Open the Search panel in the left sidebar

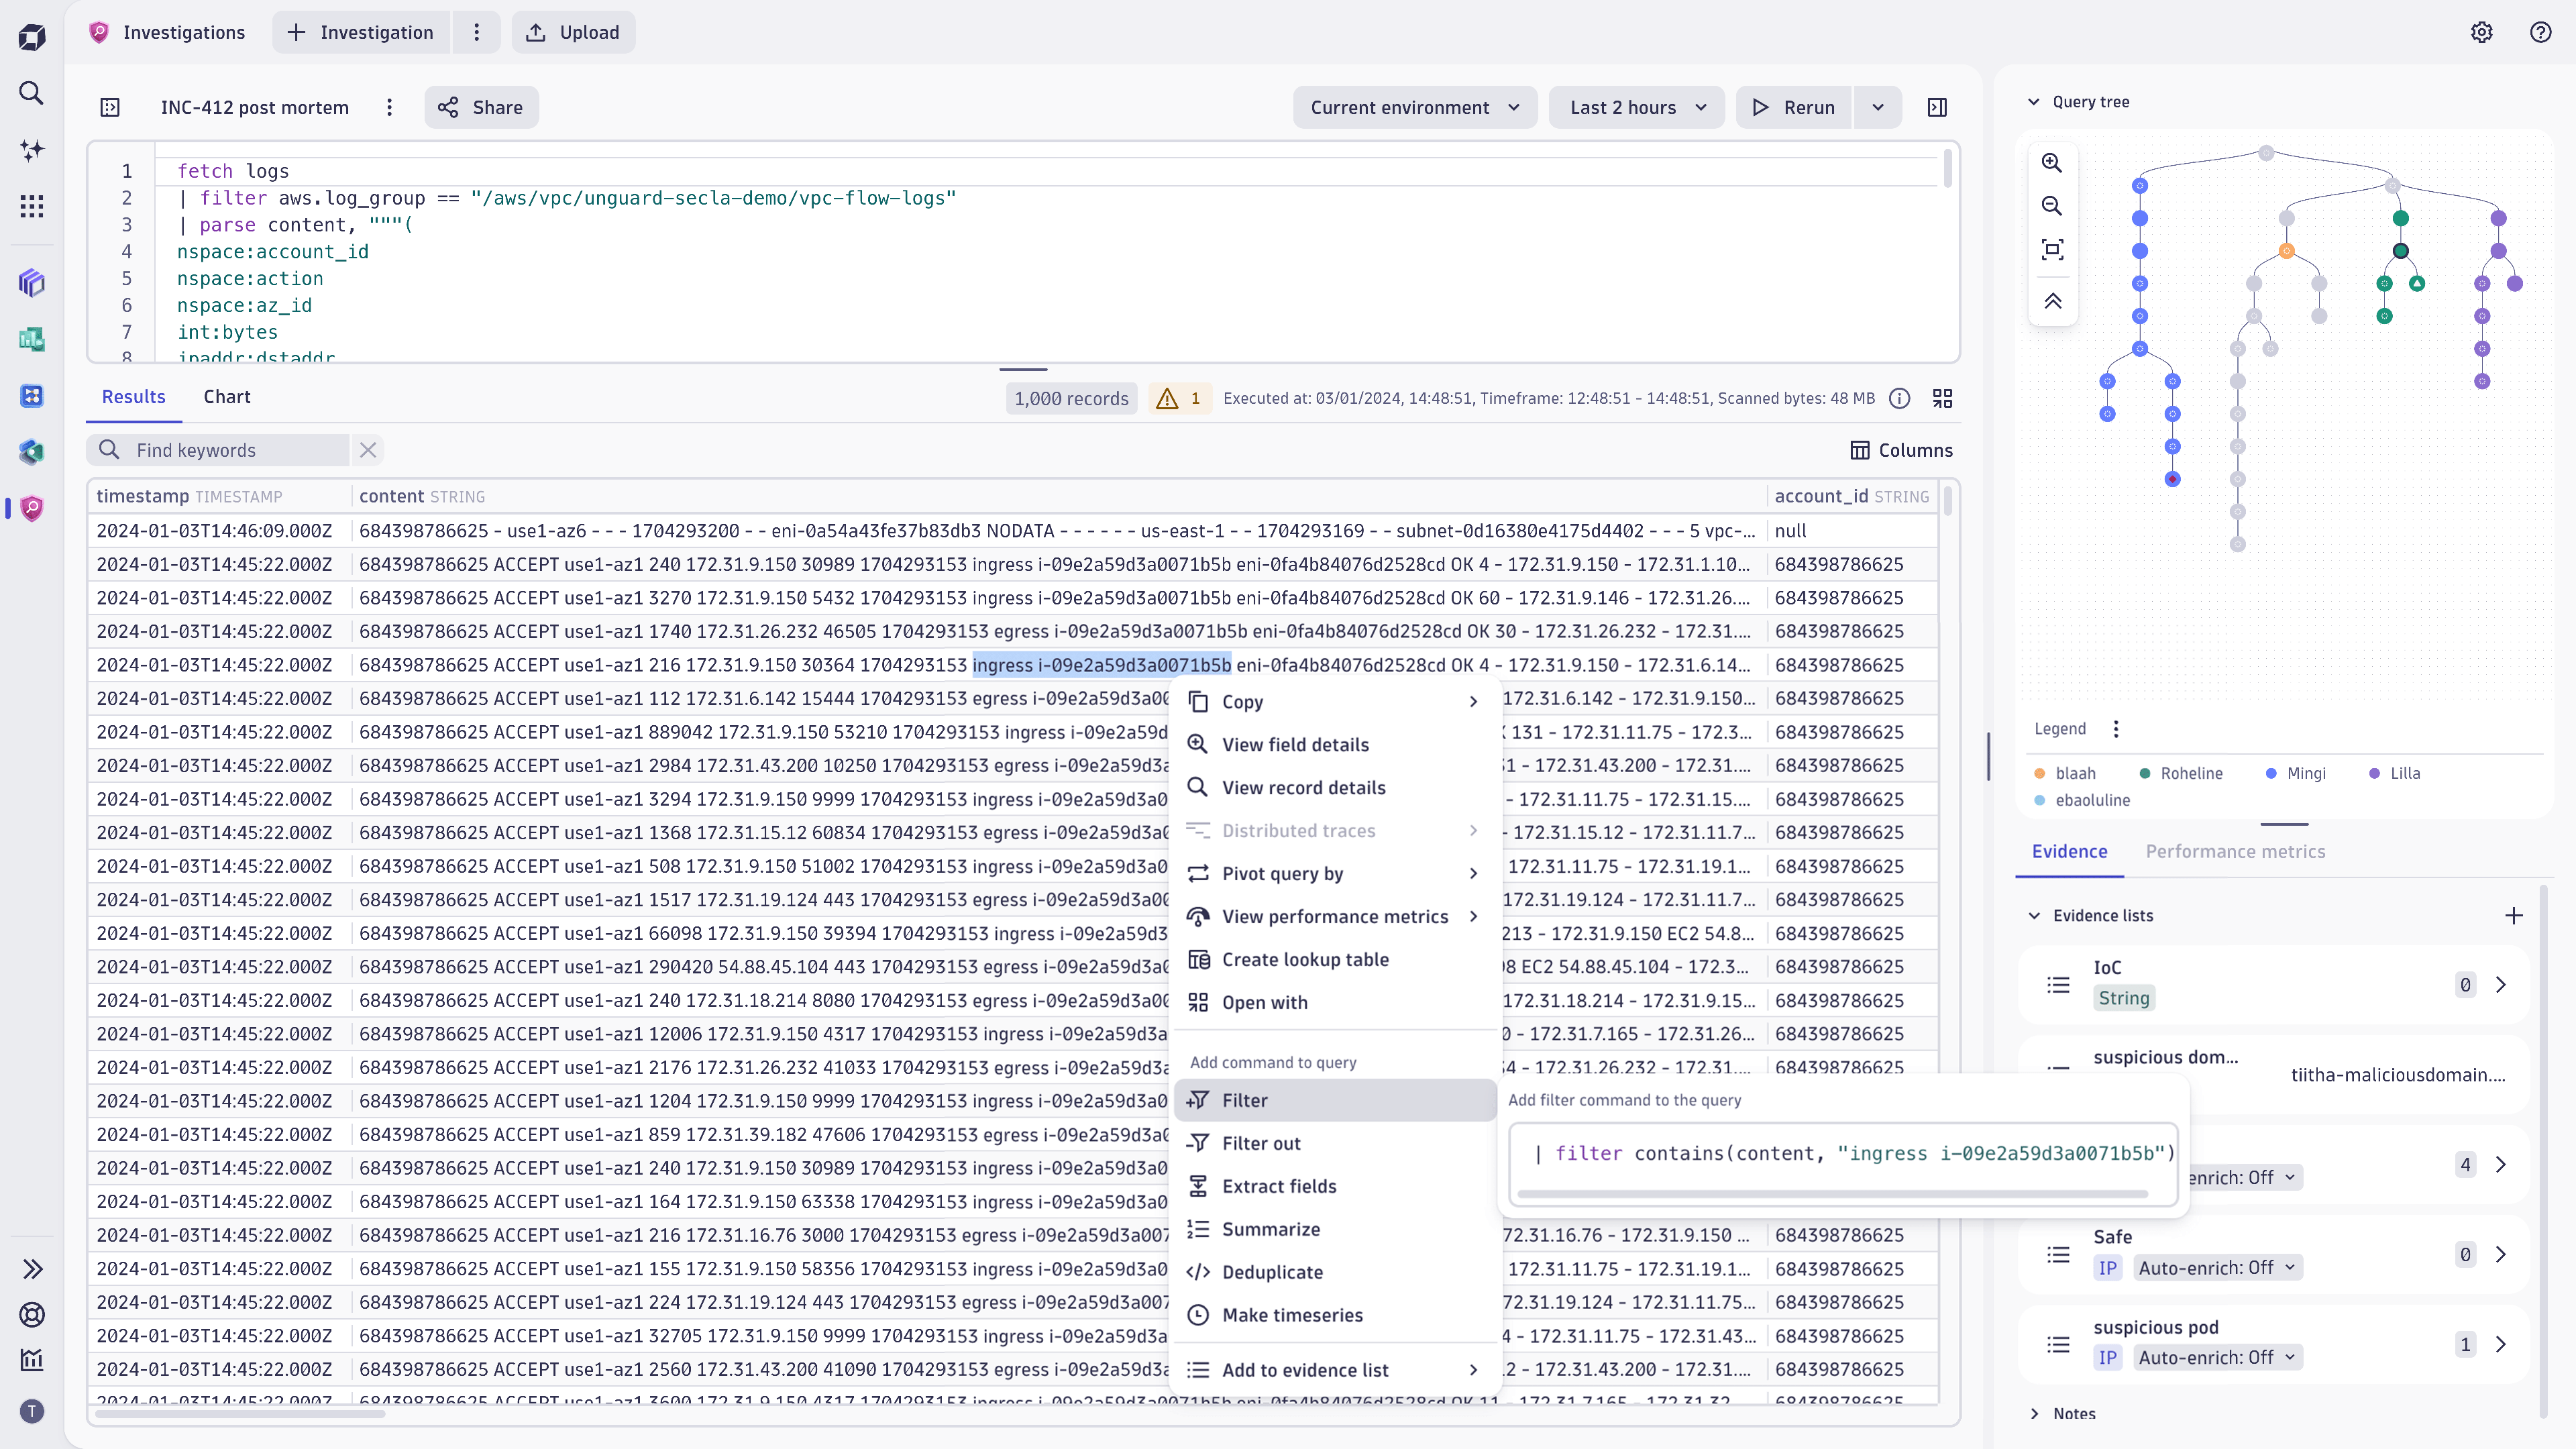[31, 93]
